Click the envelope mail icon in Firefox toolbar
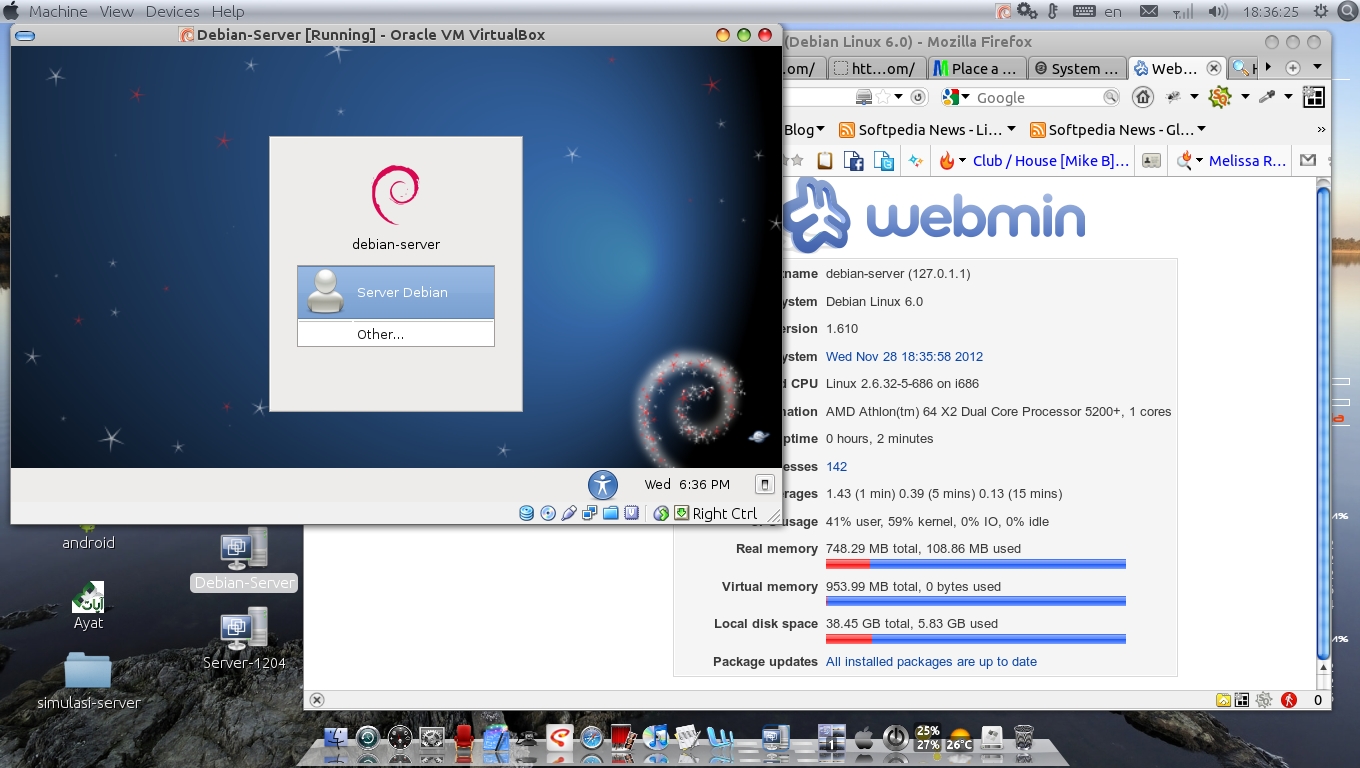Screen dimensions: 1360x768 pos(1307,160)
